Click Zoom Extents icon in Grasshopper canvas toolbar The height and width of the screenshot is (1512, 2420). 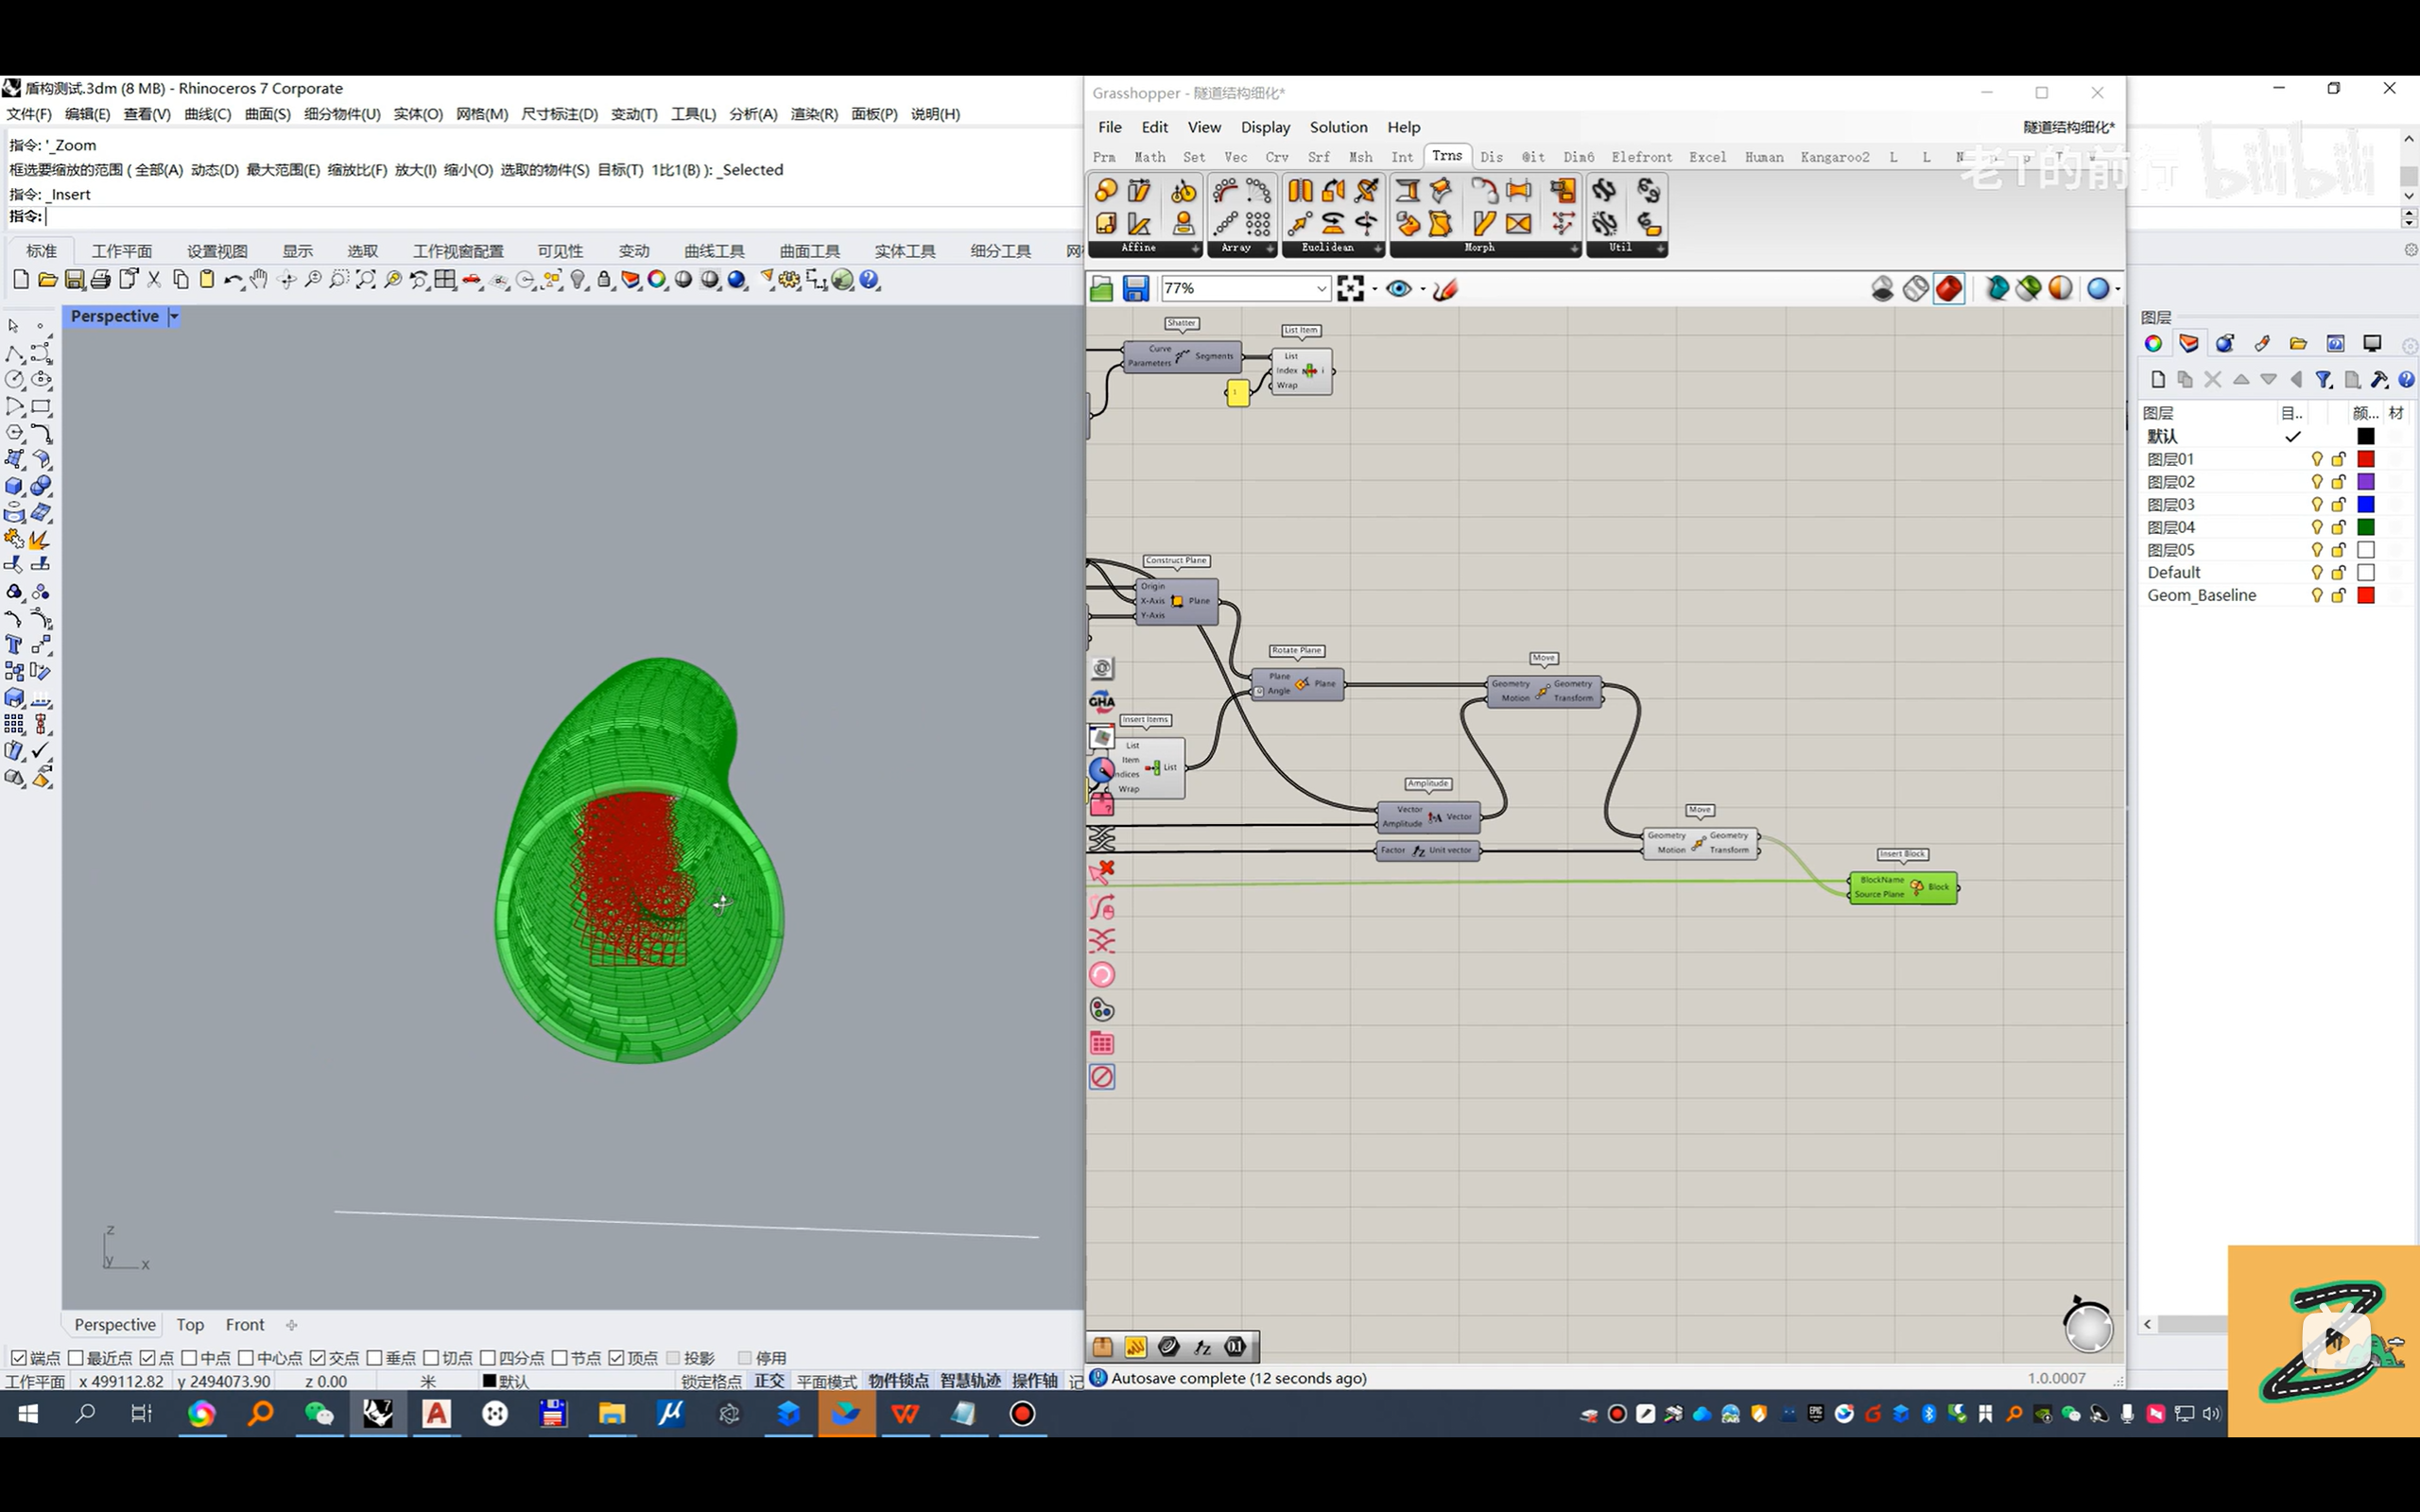(x=1350, y=289)
